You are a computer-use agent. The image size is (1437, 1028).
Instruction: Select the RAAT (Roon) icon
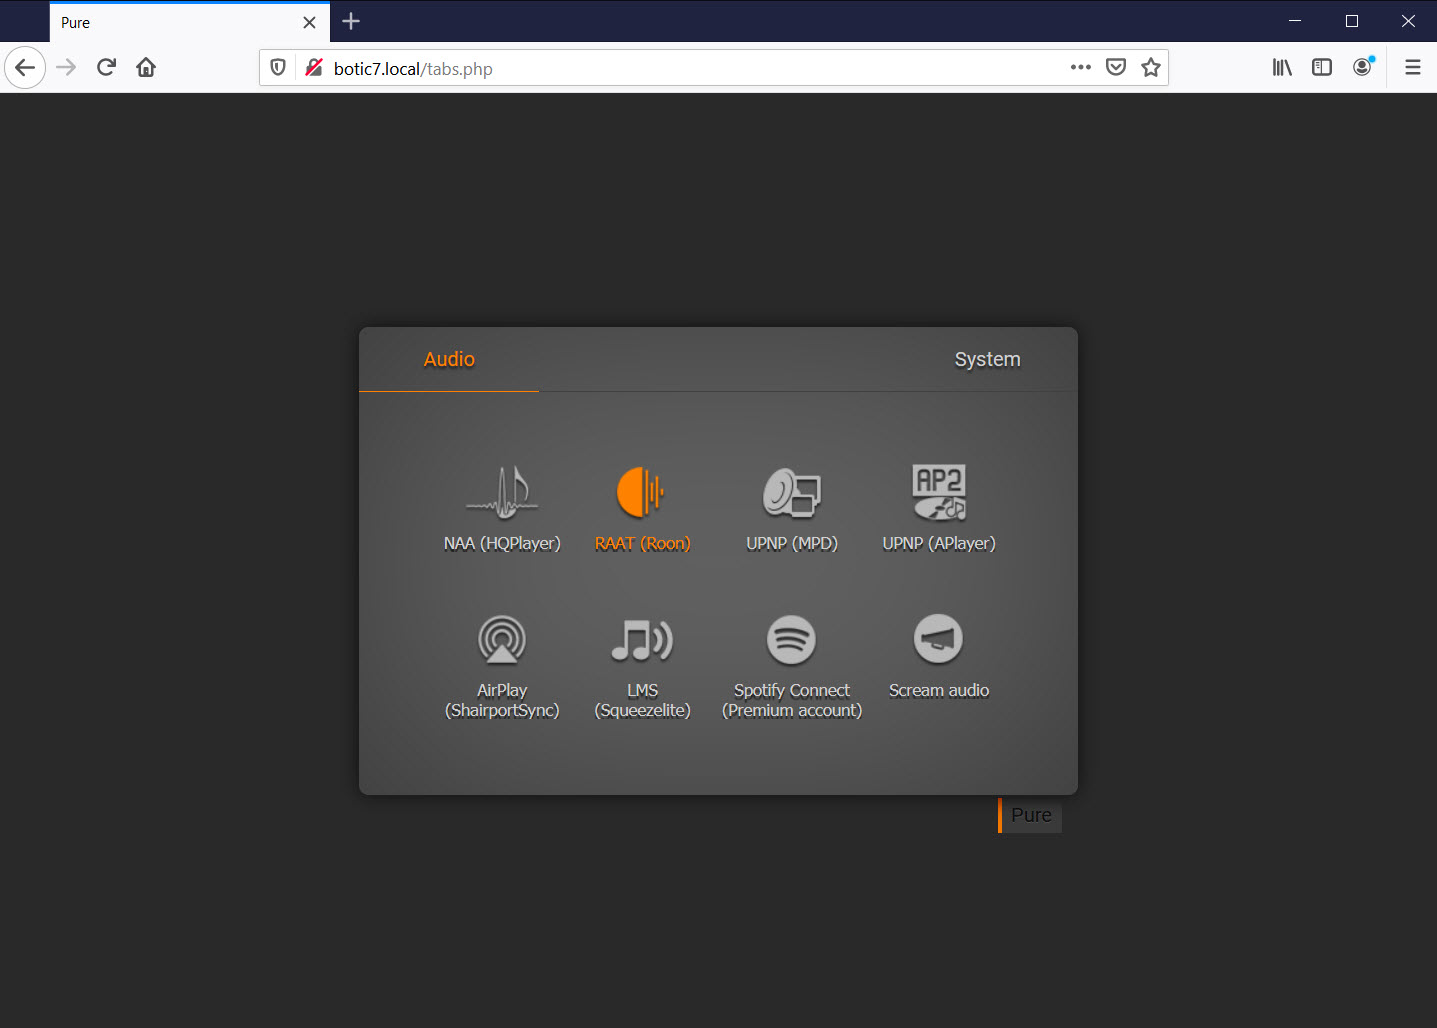(x=641, y=492)
